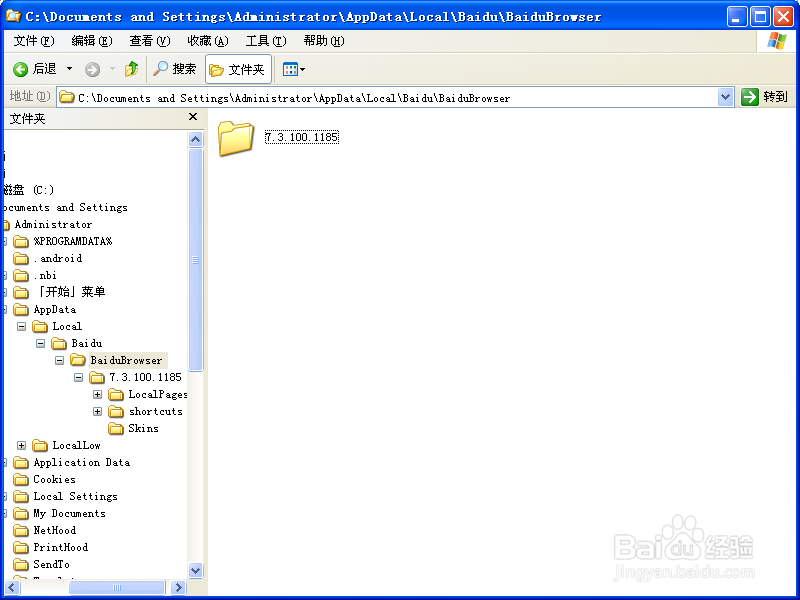Open the Help (帮助) menu

324,41
